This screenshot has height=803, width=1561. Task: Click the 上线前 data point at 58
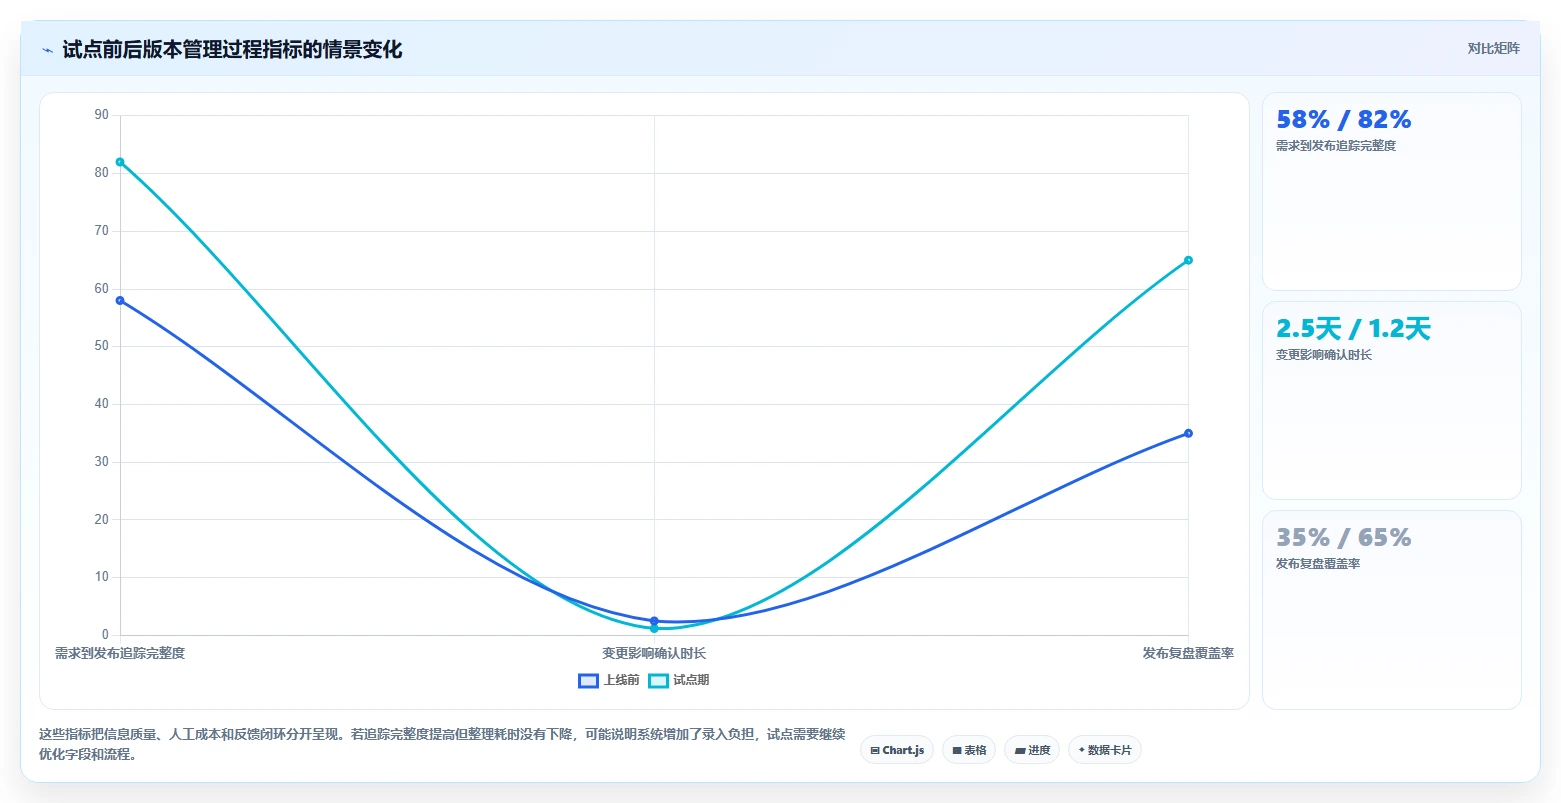(120, 300)
